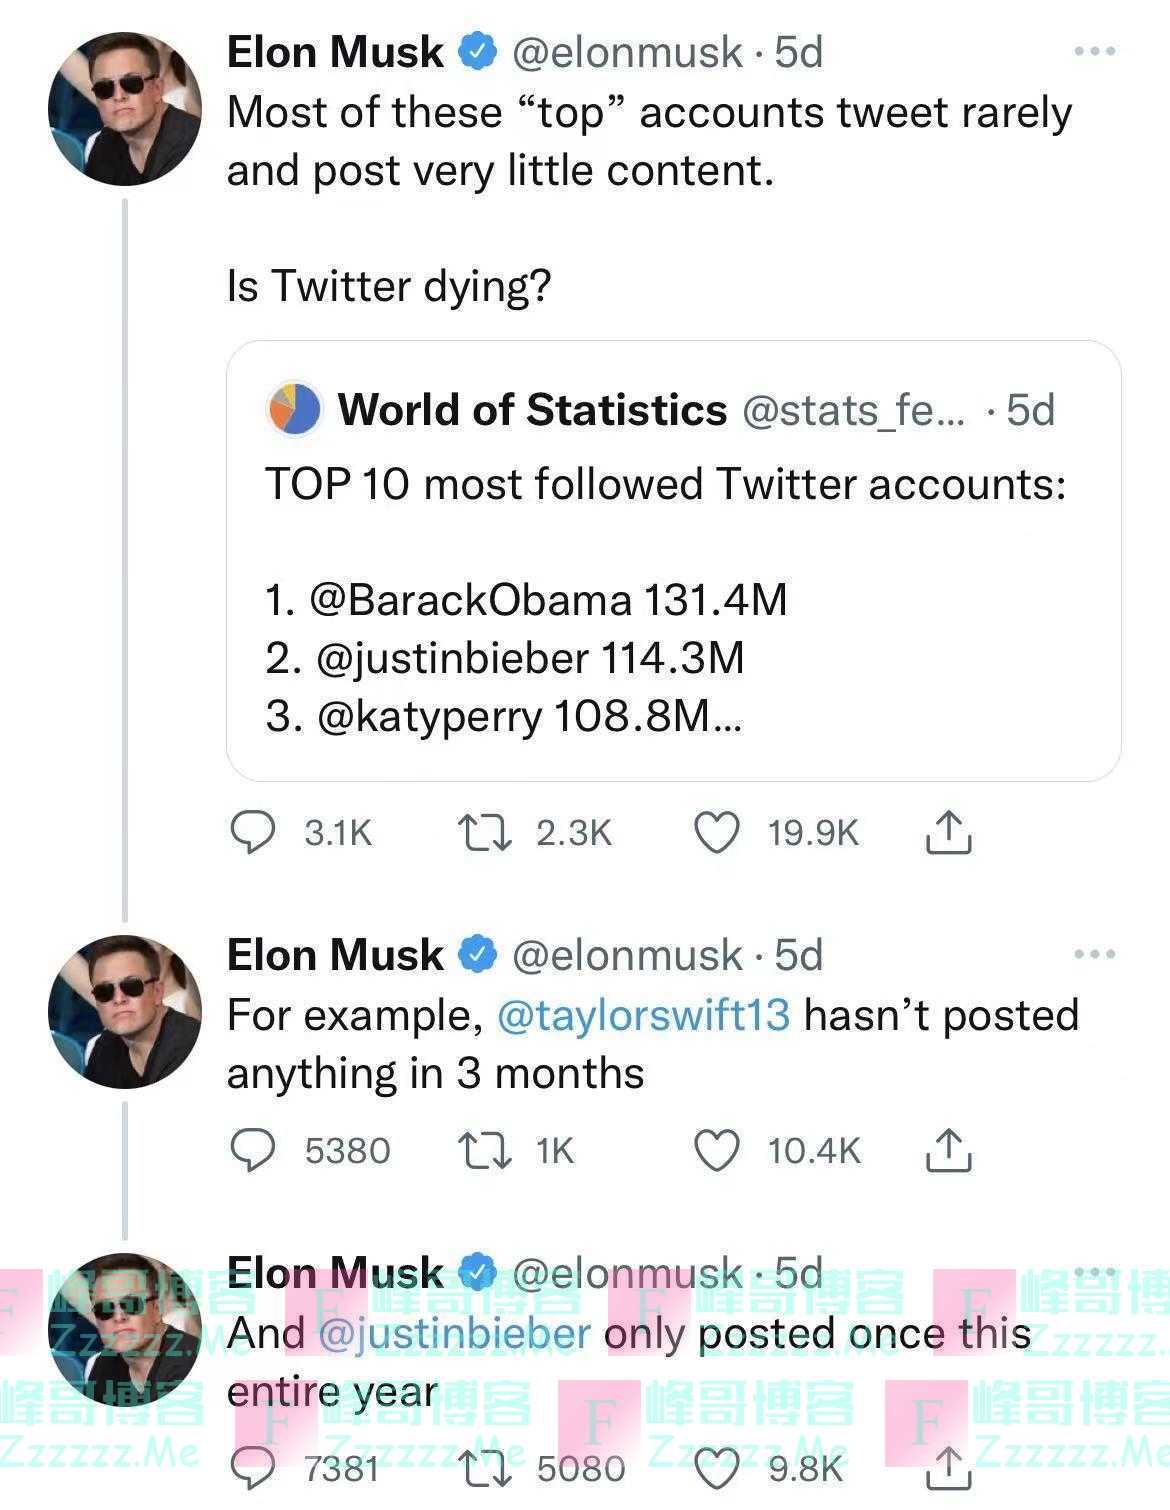
Task: Open the @justinbieber mention link
Action: click(x=454, y=1334)
